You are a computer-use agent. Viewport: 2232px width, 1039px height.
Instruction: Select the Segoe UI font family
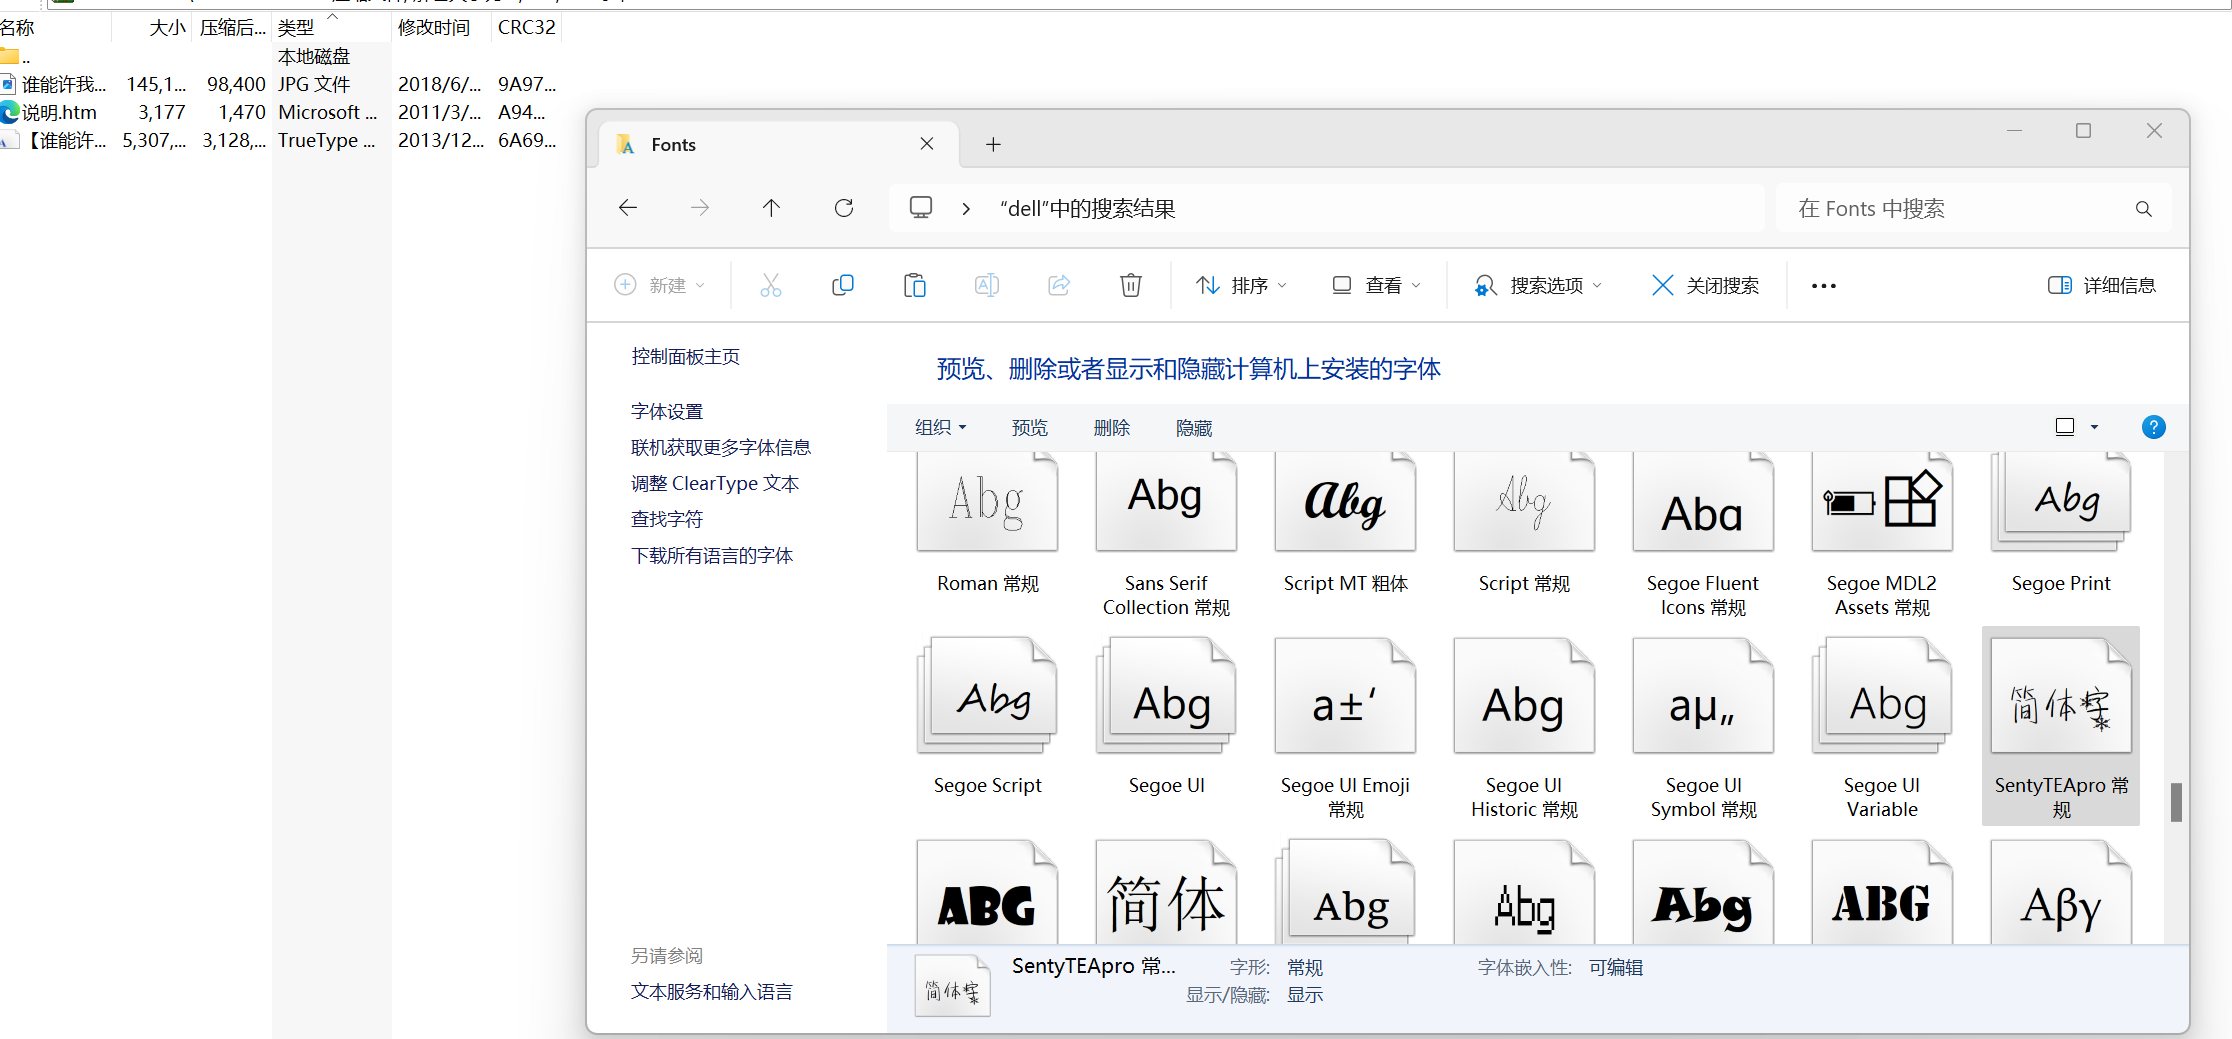pyautogui.click(x=1166, y=717)
